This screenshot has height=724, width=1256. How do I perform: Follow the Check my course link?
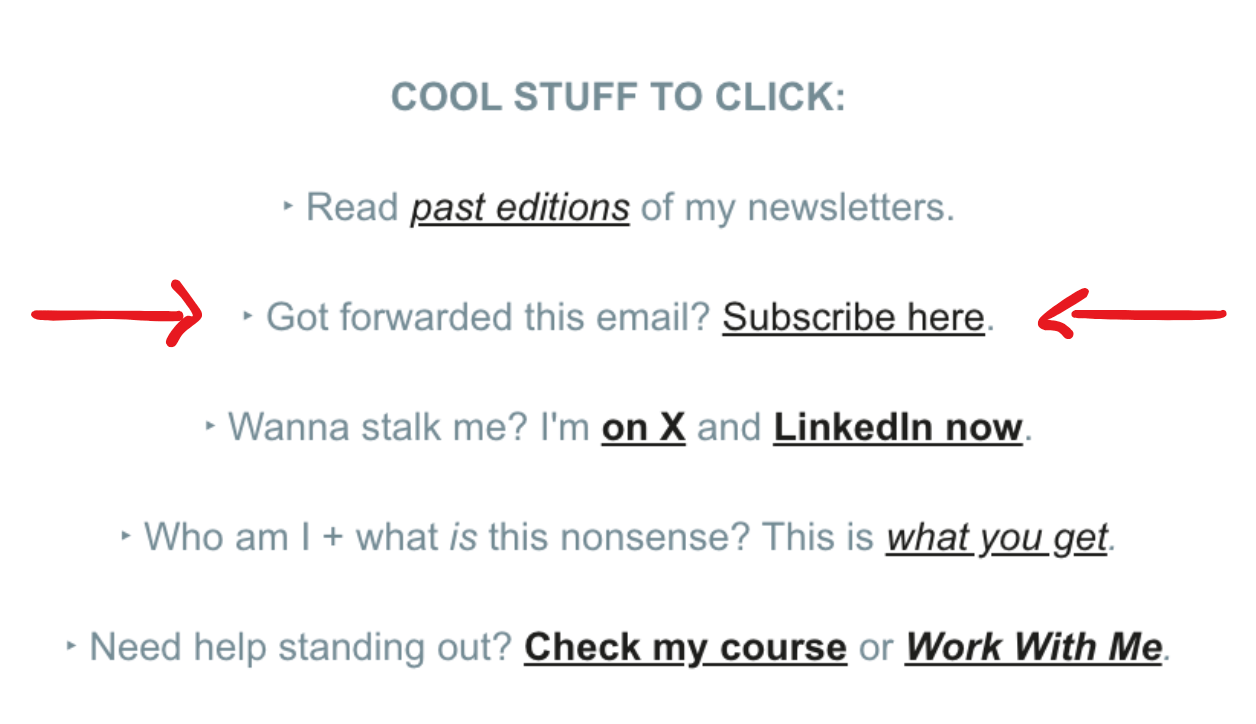(685, 647)
